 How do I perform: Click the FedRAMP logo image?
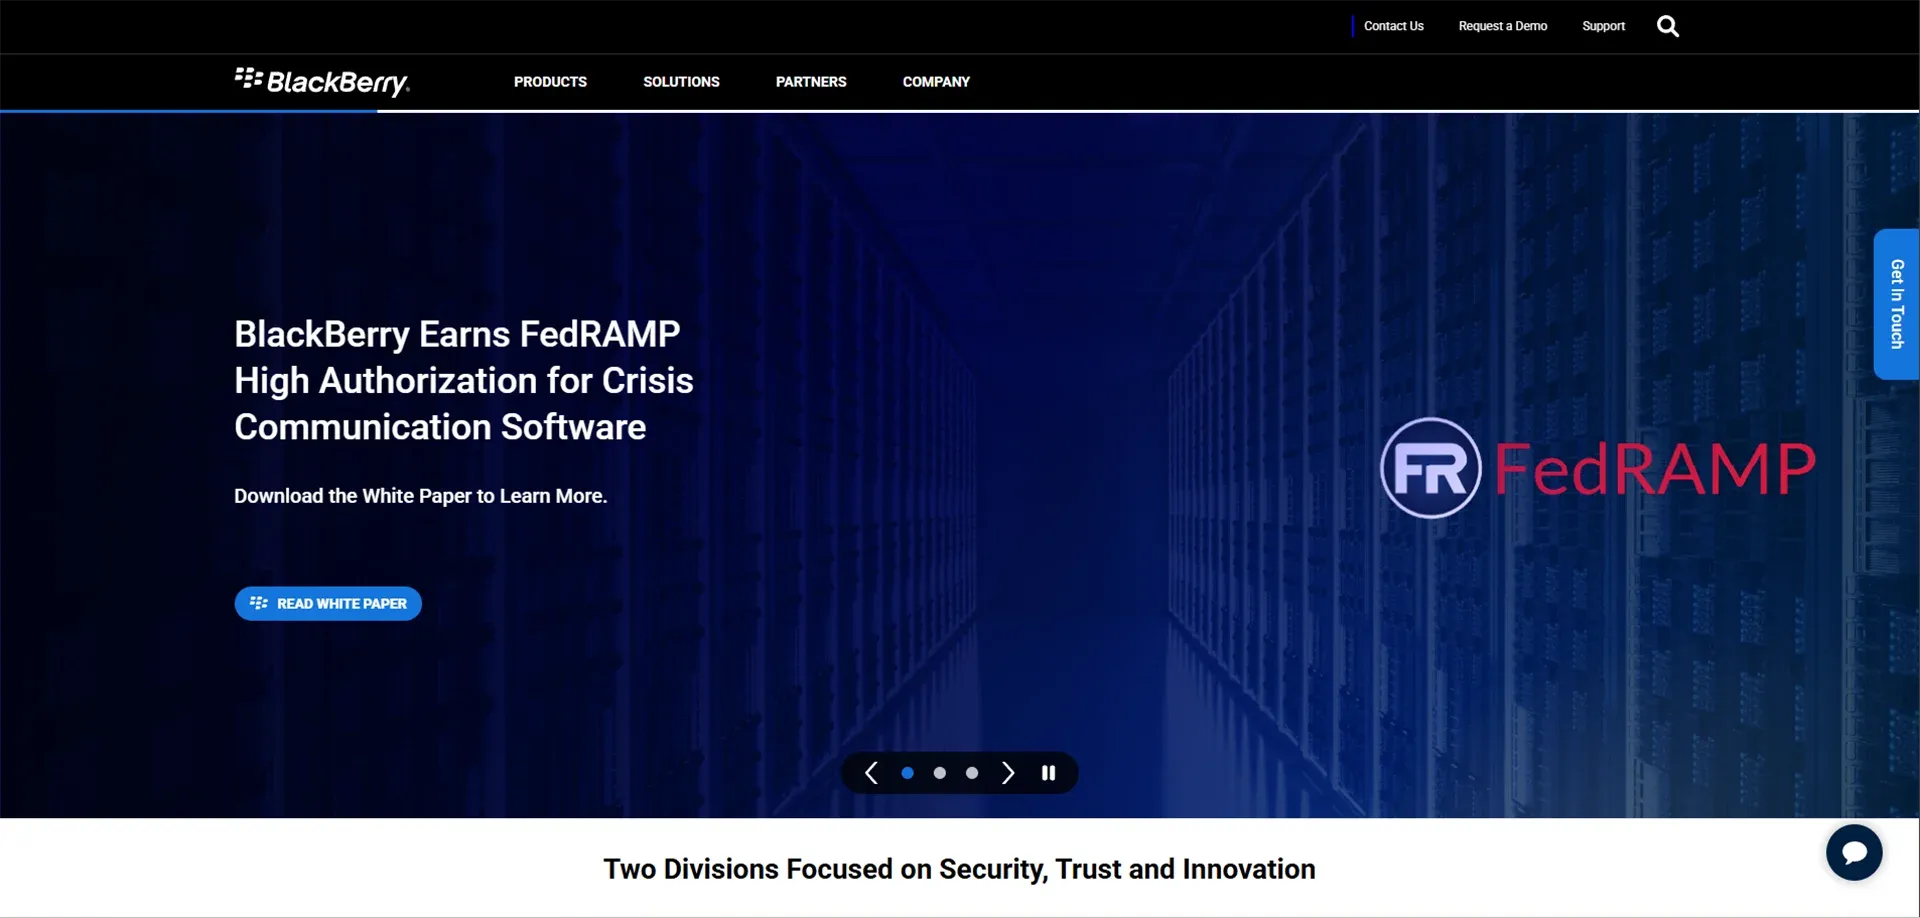[x=1598, y=468]
